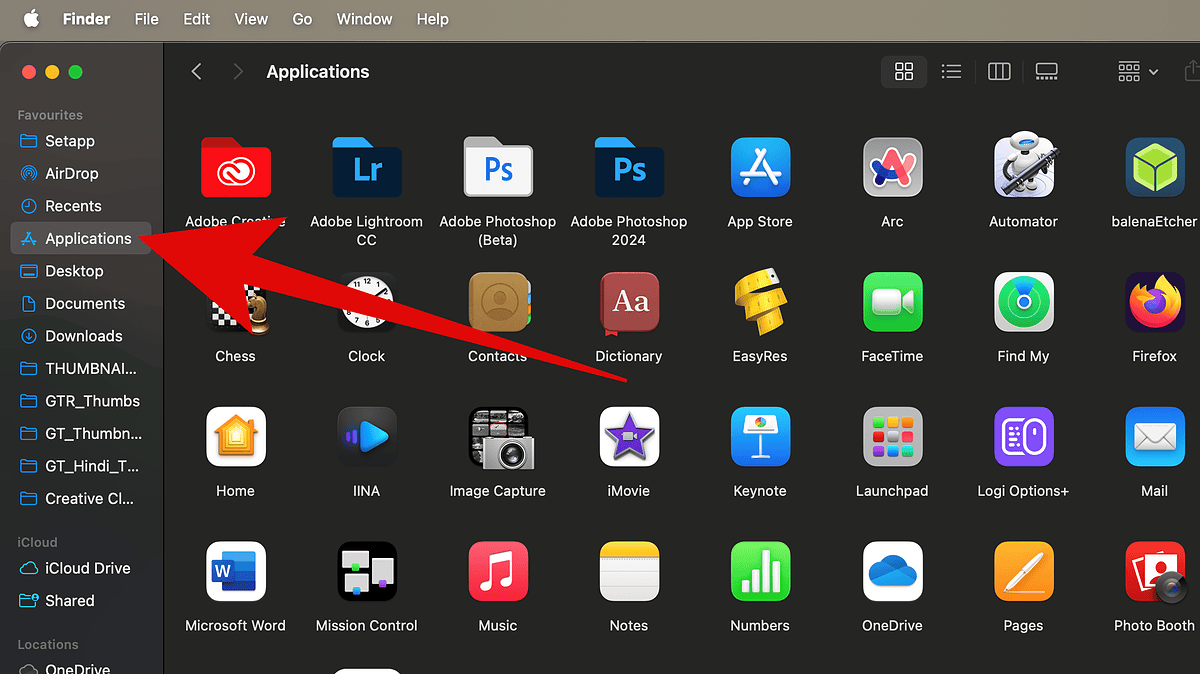Select Downloads in the sidebar
The width and height of the screenshot is (1200, 674).
(84, 336)
